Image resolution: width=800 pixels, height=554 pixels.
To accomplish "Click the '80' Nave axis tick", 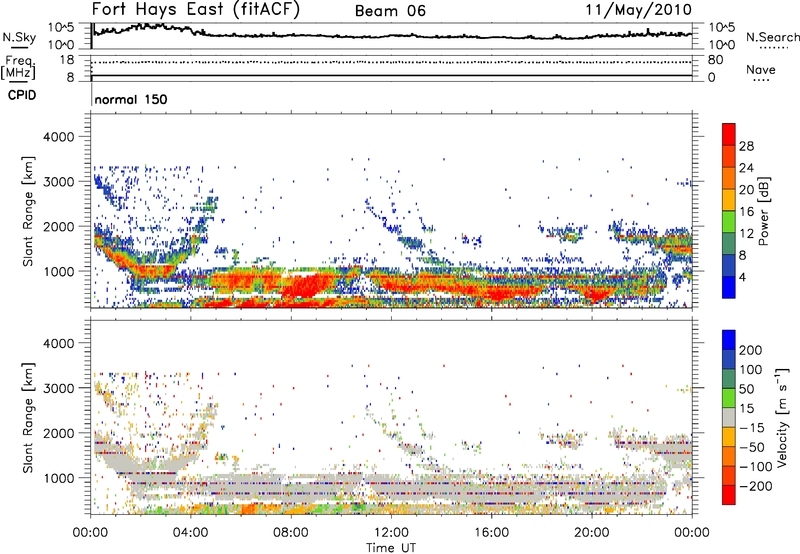I will (x=716, y=60).
